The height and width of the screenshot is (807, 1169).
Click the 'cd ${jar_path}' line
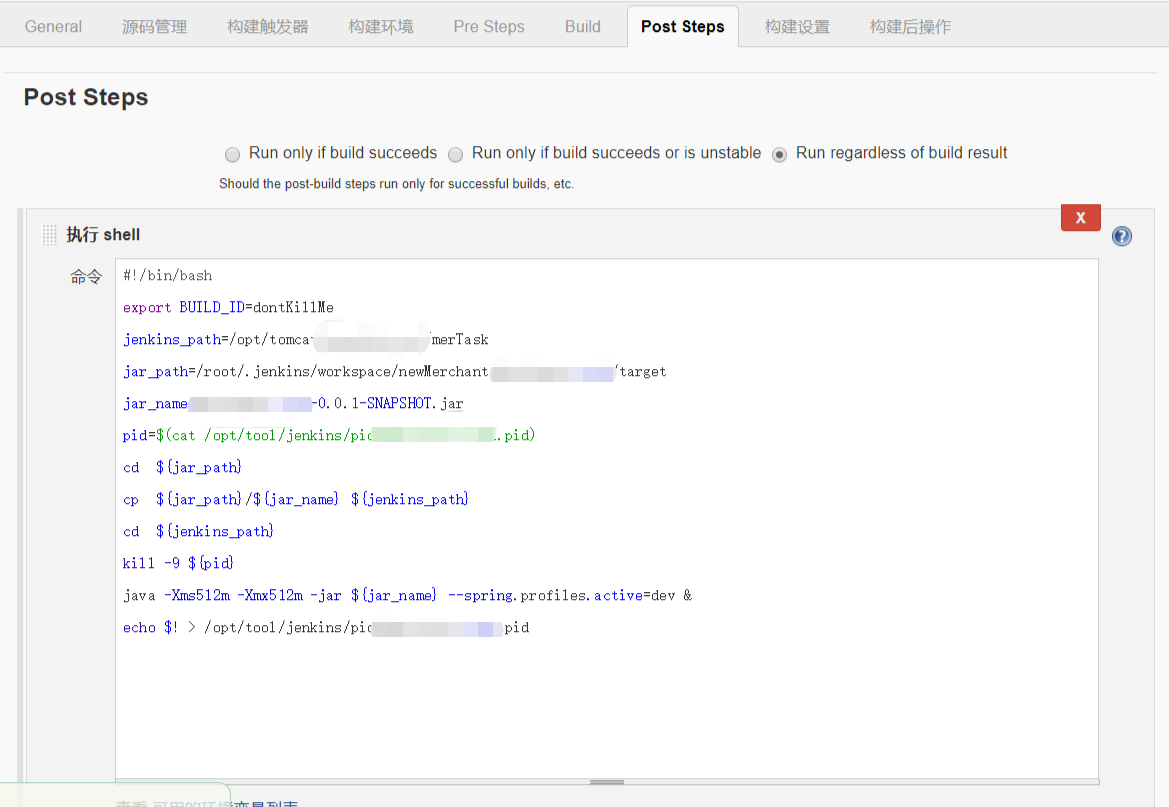click(x=182, y=467)
